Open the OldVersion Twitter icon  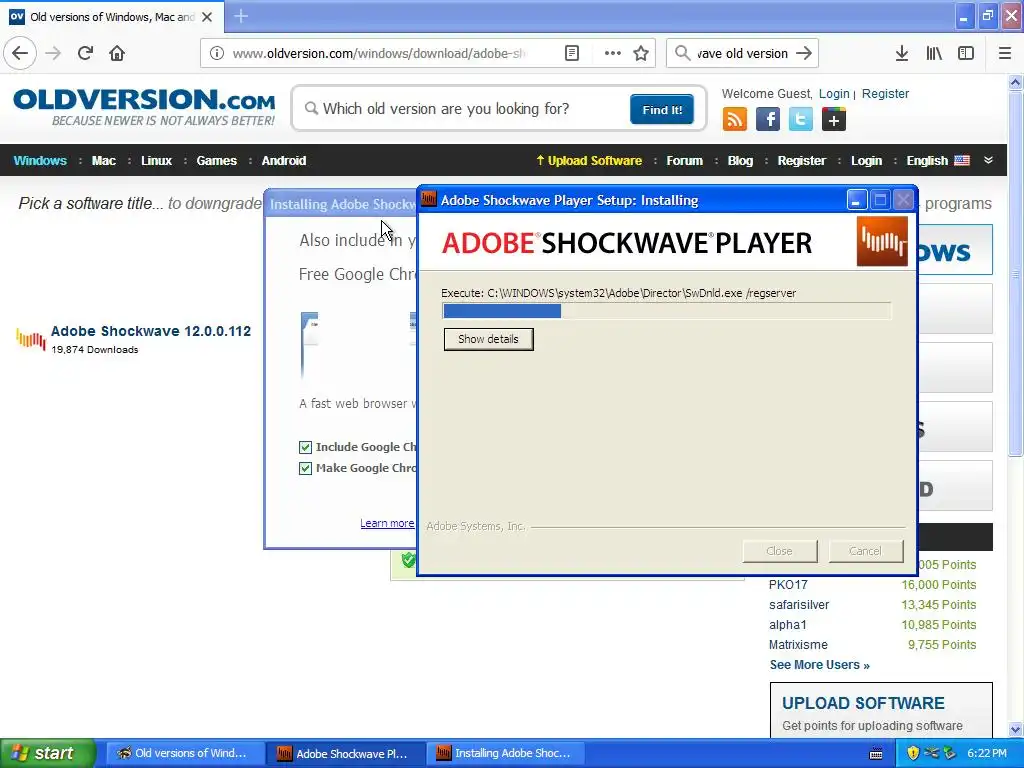pos(801,120)
